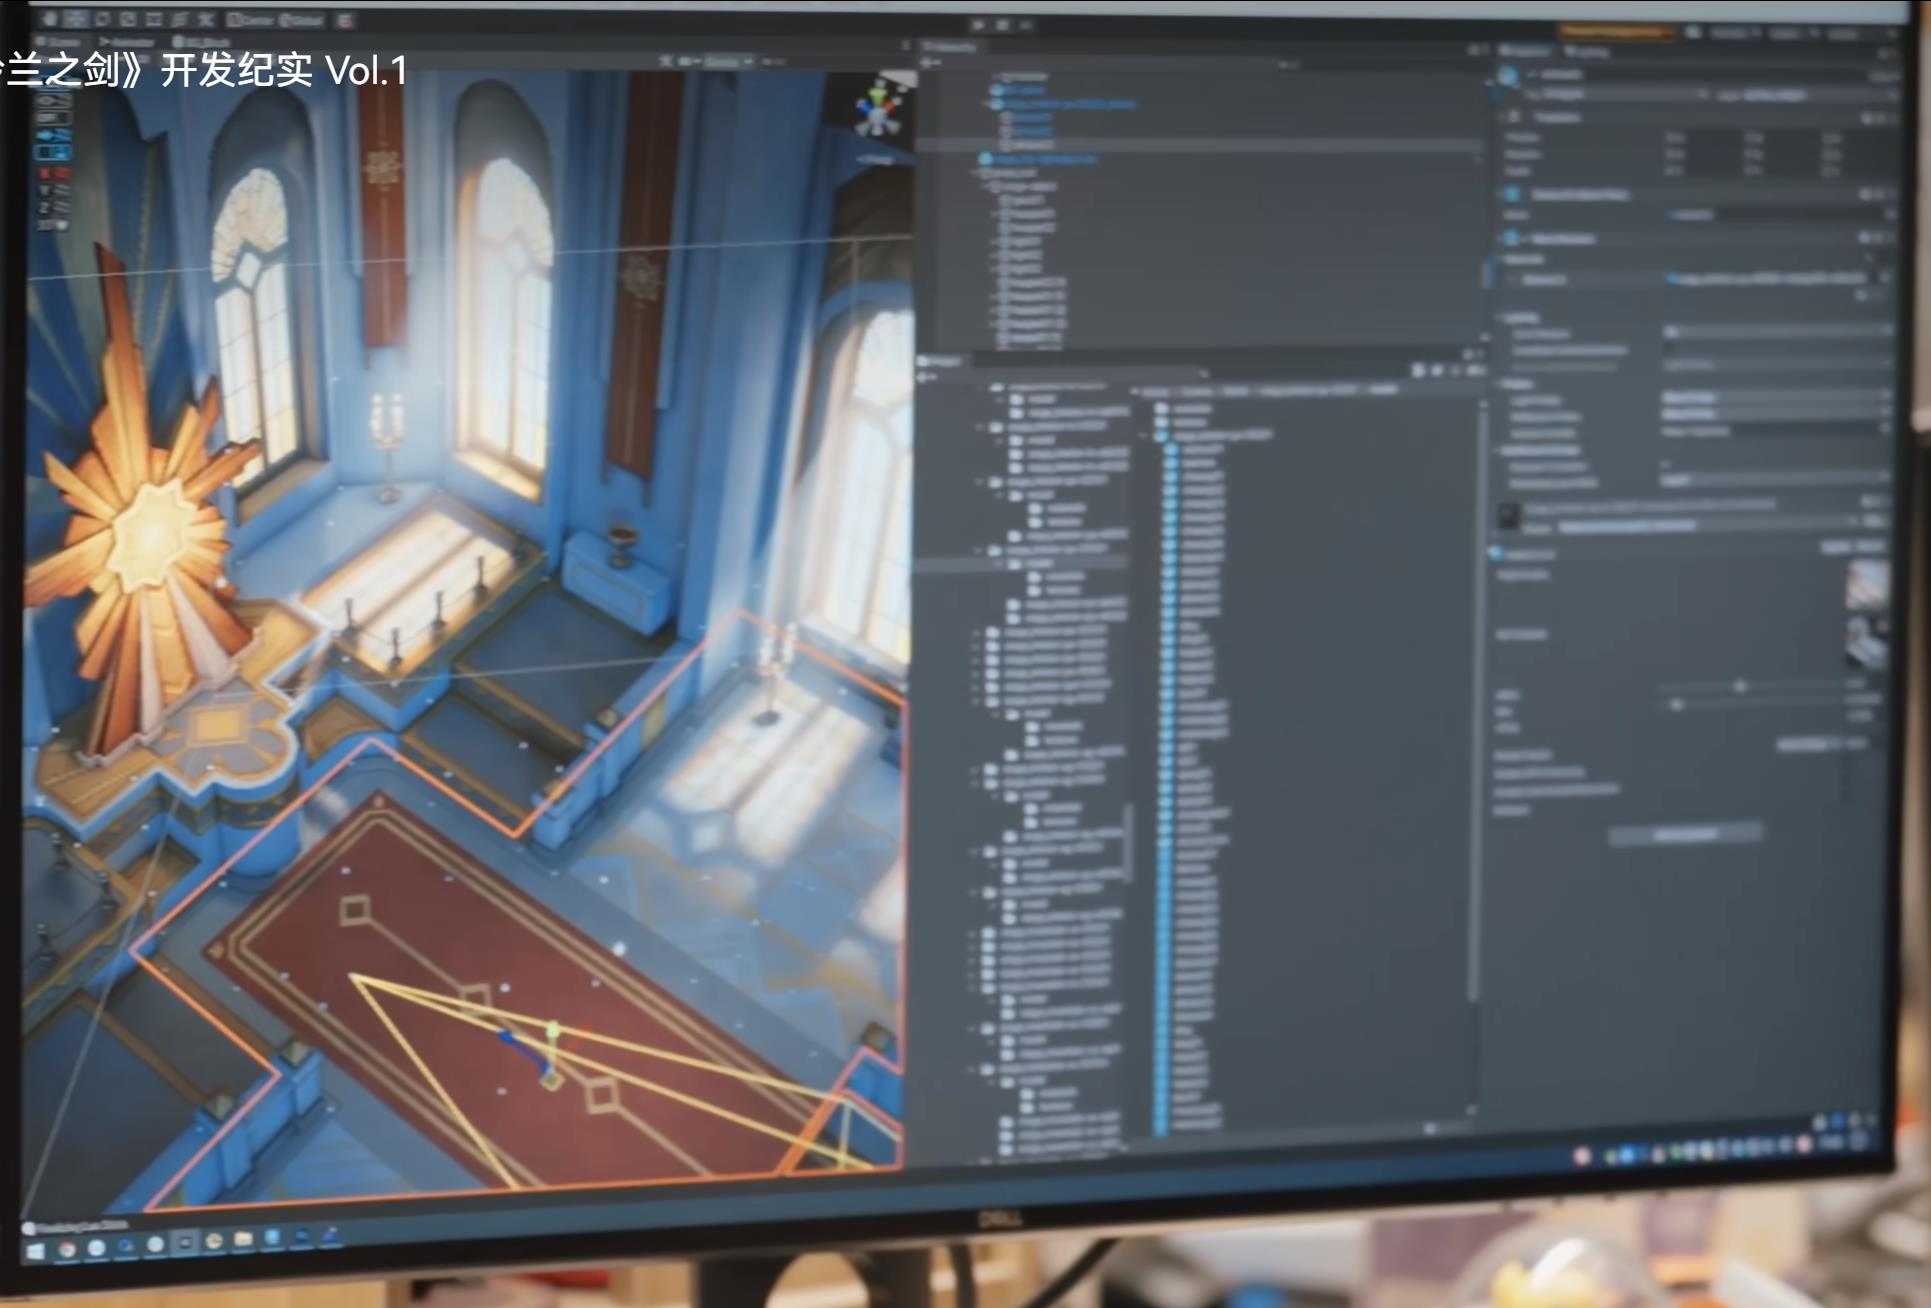Toggle grid snapping icon in toolbar

pyautogui.click(x=345, y=19)
